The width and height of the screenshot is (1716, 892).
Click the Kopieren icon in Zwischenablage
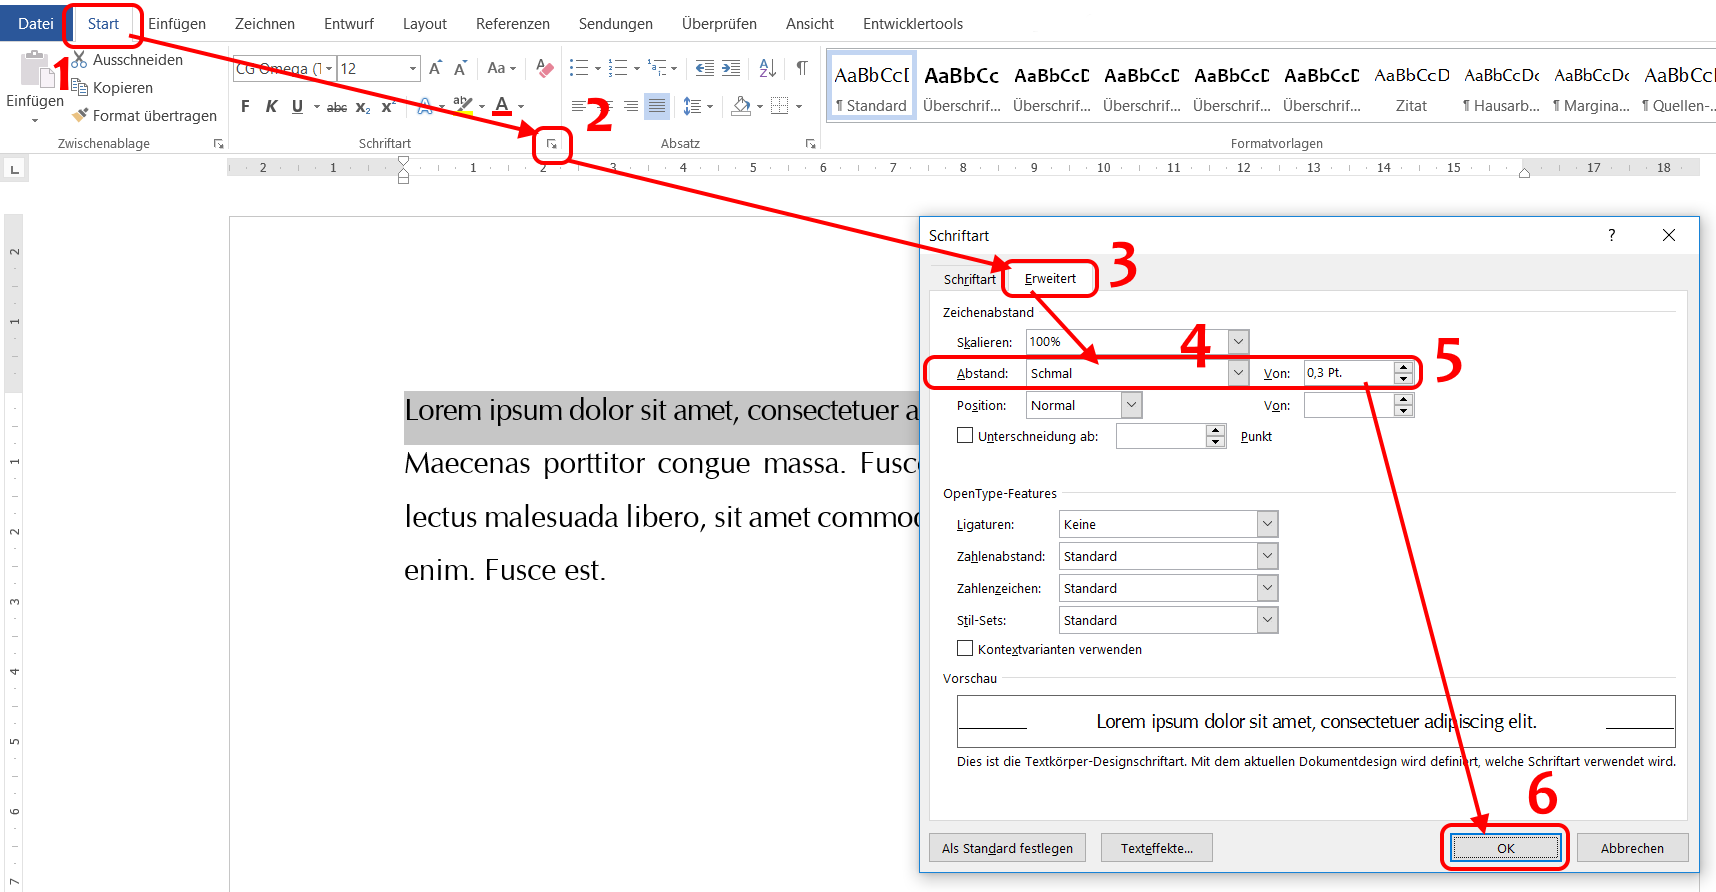(x=80, y=88)
